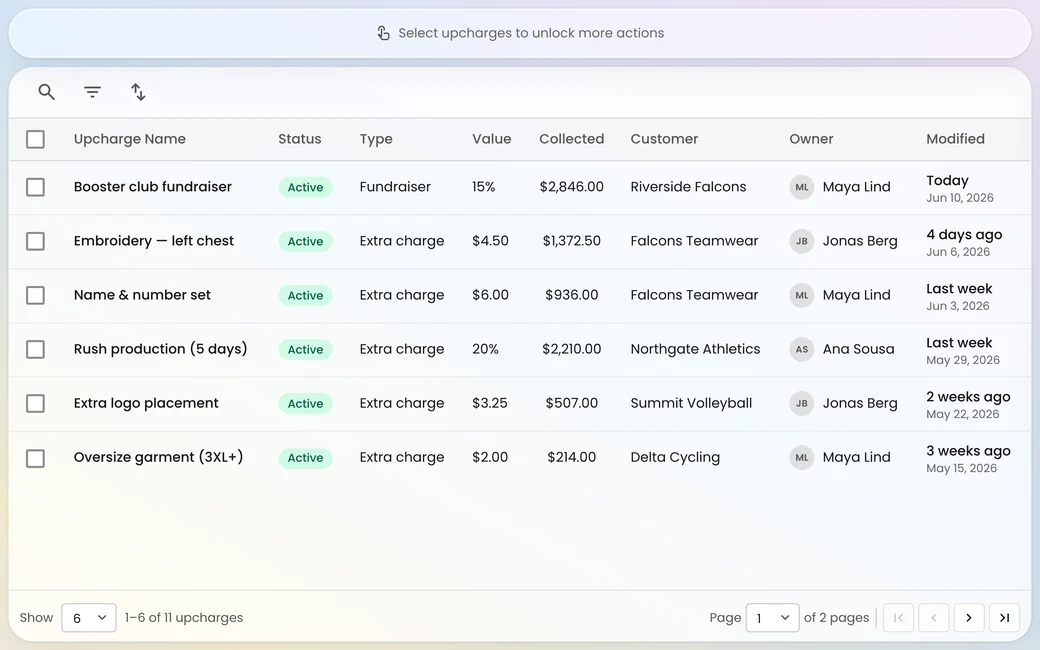
Task: Open the filter options
Action: pyautogui.click(x=92, y=92)
